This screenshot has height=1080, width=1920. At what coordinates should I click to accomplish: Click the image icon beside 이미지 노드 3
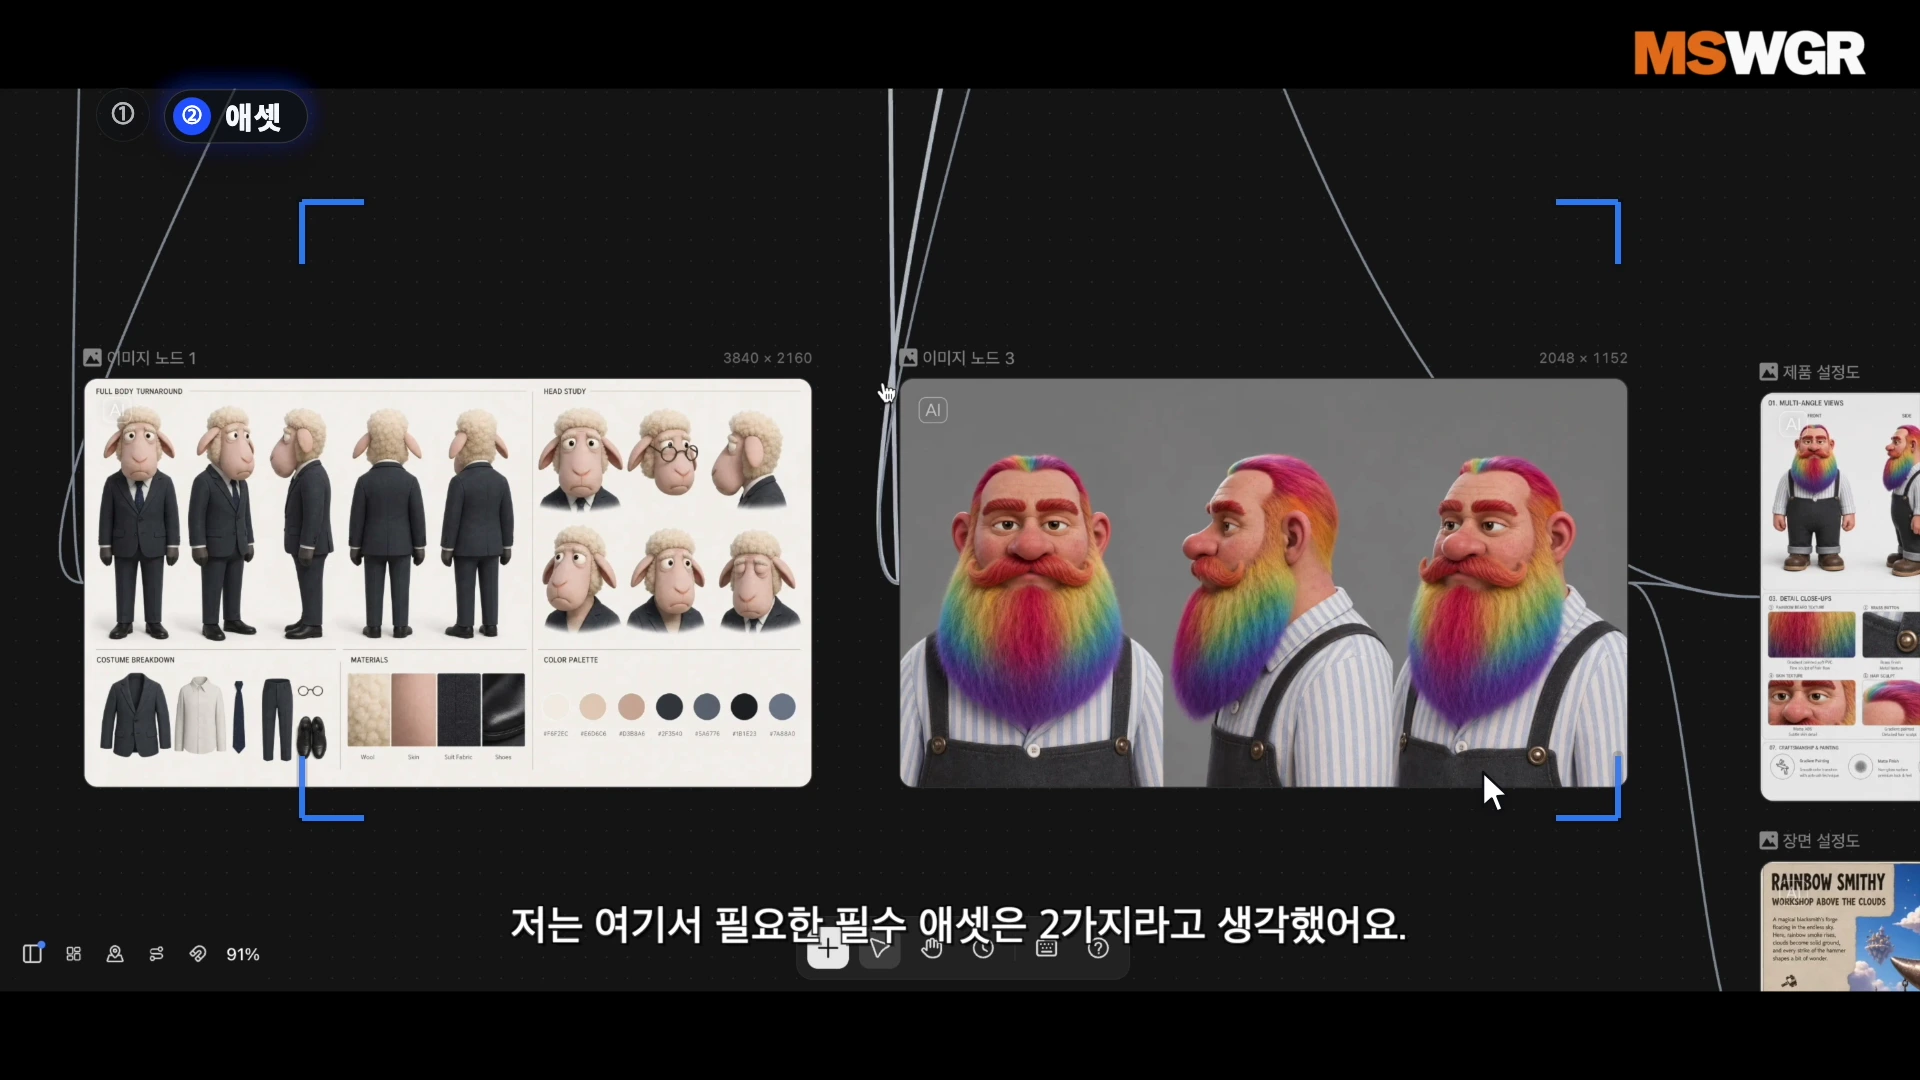click(x=908, y=357)
